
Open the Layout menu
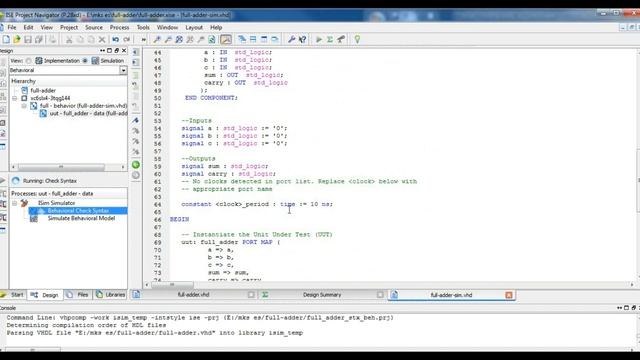[194, 27]
